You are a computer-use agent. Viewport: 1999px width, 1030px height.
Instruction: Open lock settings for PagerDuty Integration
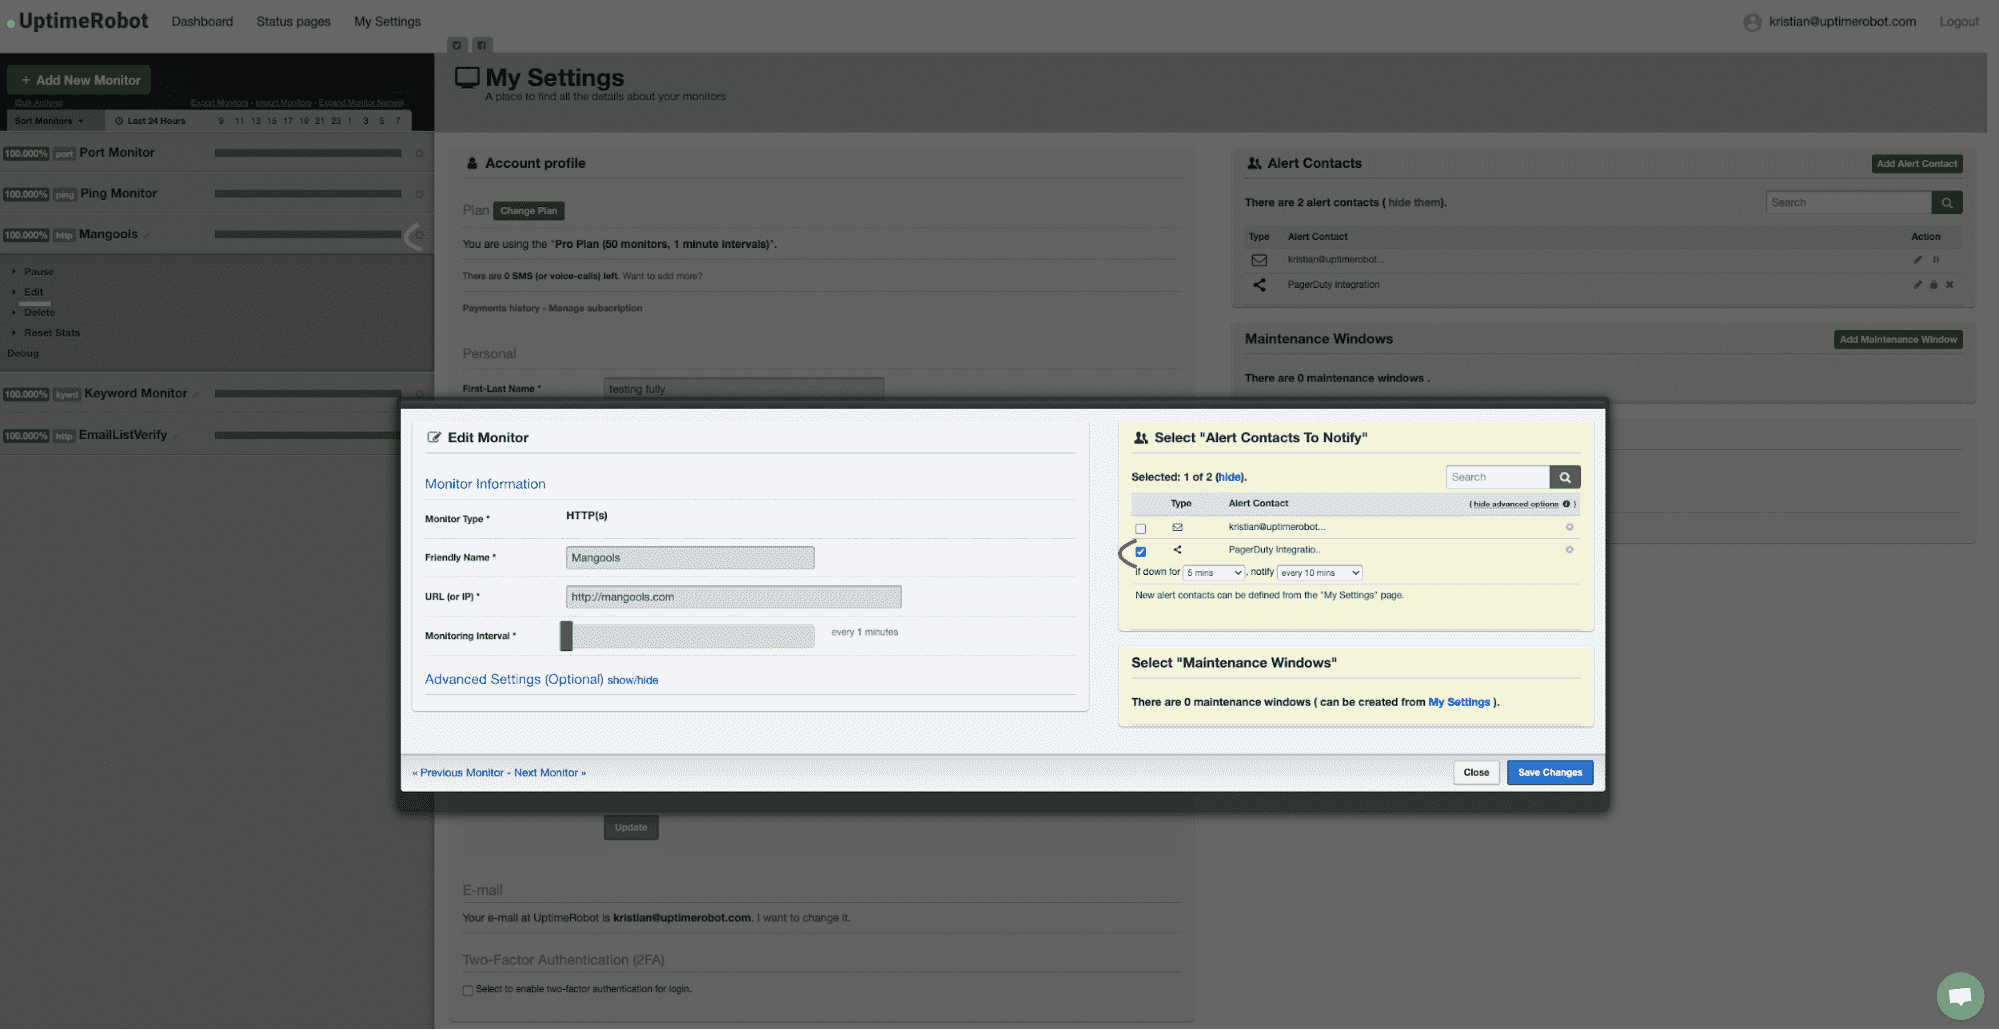click(1933, 284)
